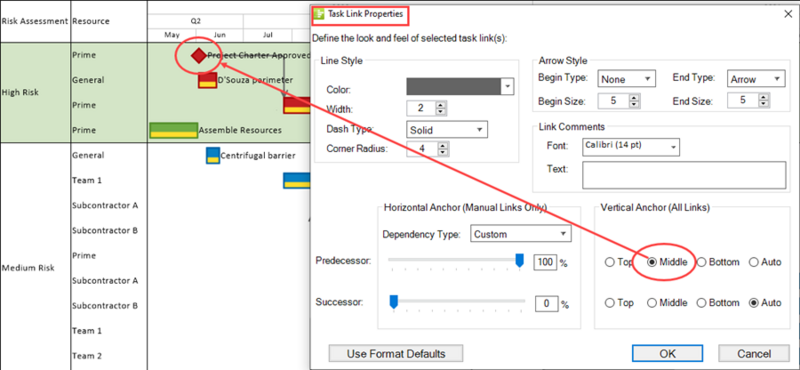Open the Link Comments Font dropdown
The height and width of the screenshot is (370, 800).
631,146
